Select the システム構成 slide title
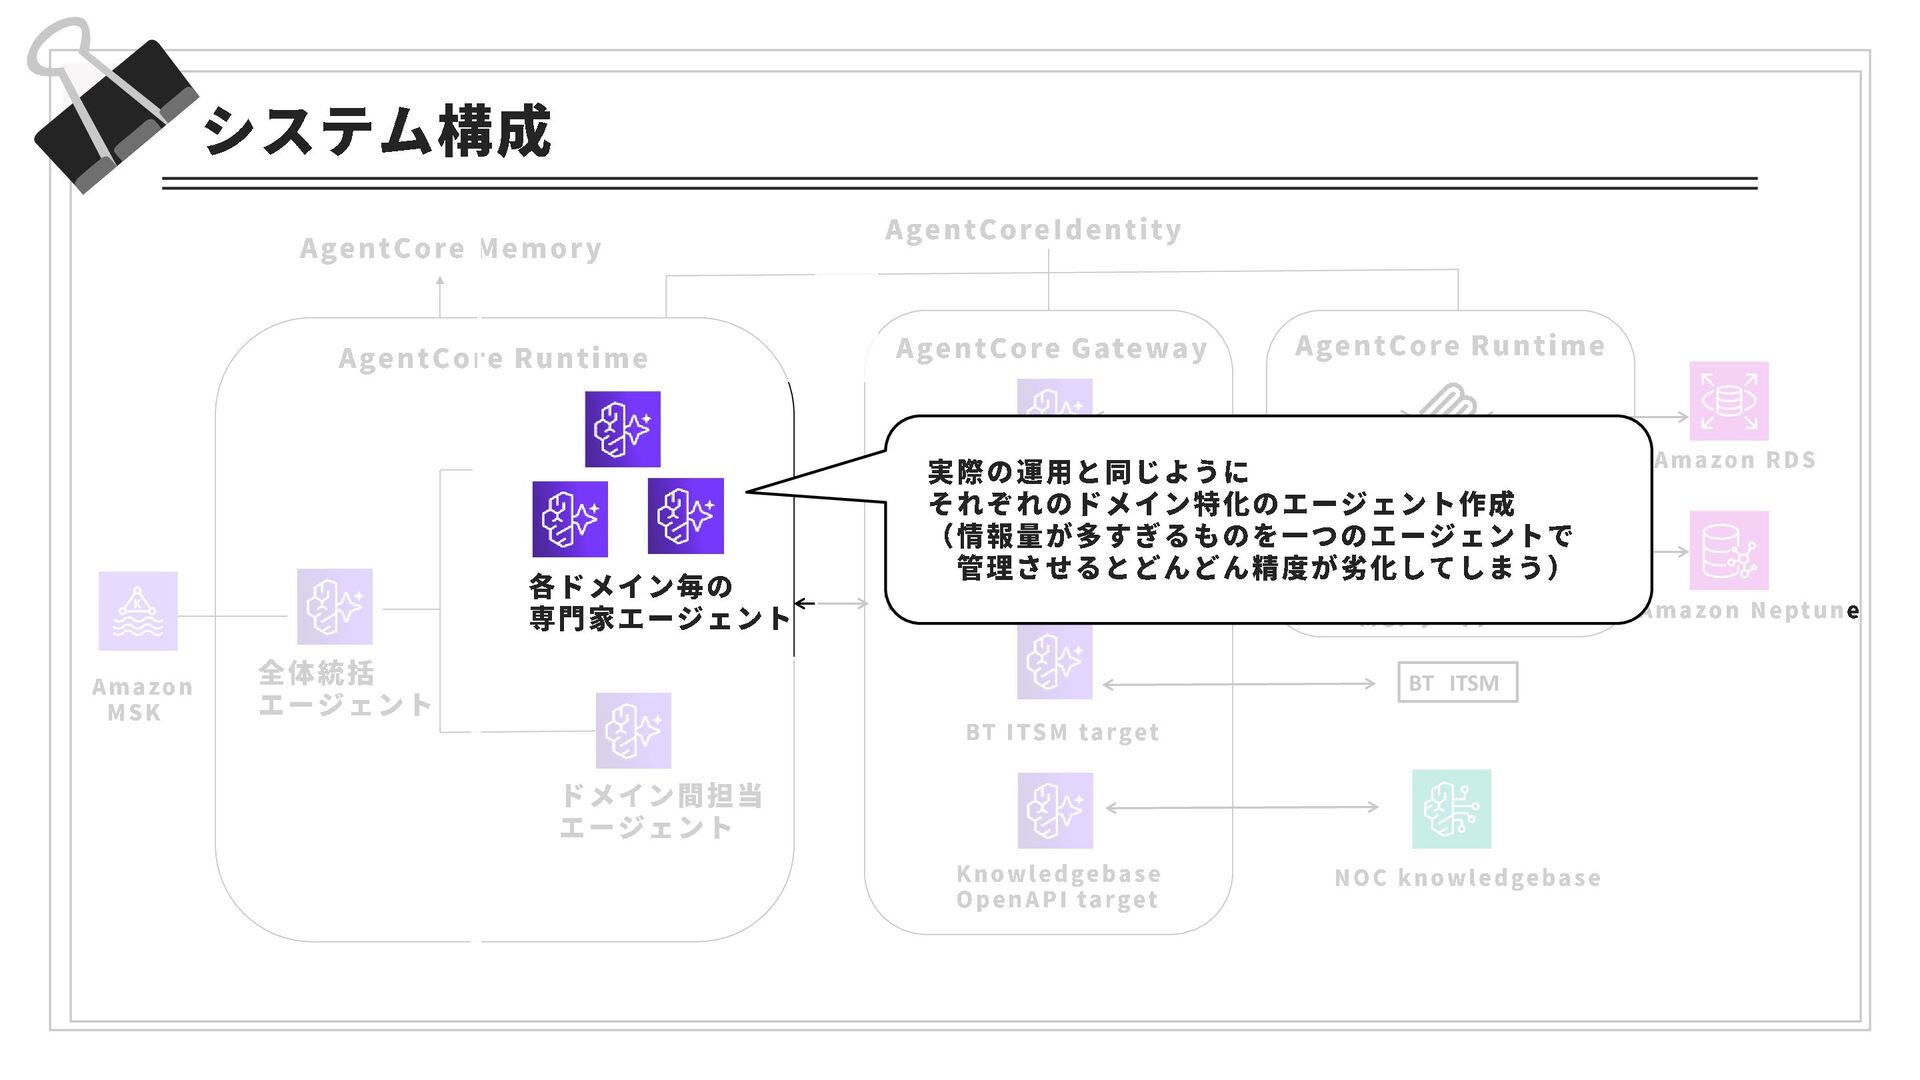Viewport: 1920px width, 1080px height. 376,131
